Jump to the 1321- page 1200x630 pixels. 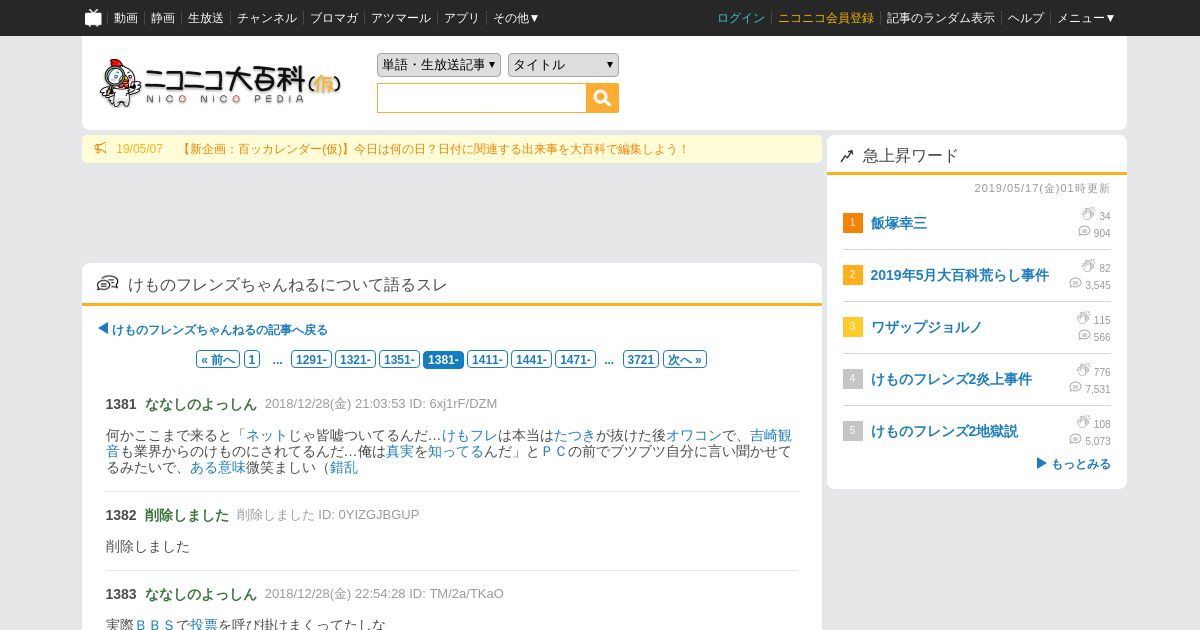click(356, 359)
